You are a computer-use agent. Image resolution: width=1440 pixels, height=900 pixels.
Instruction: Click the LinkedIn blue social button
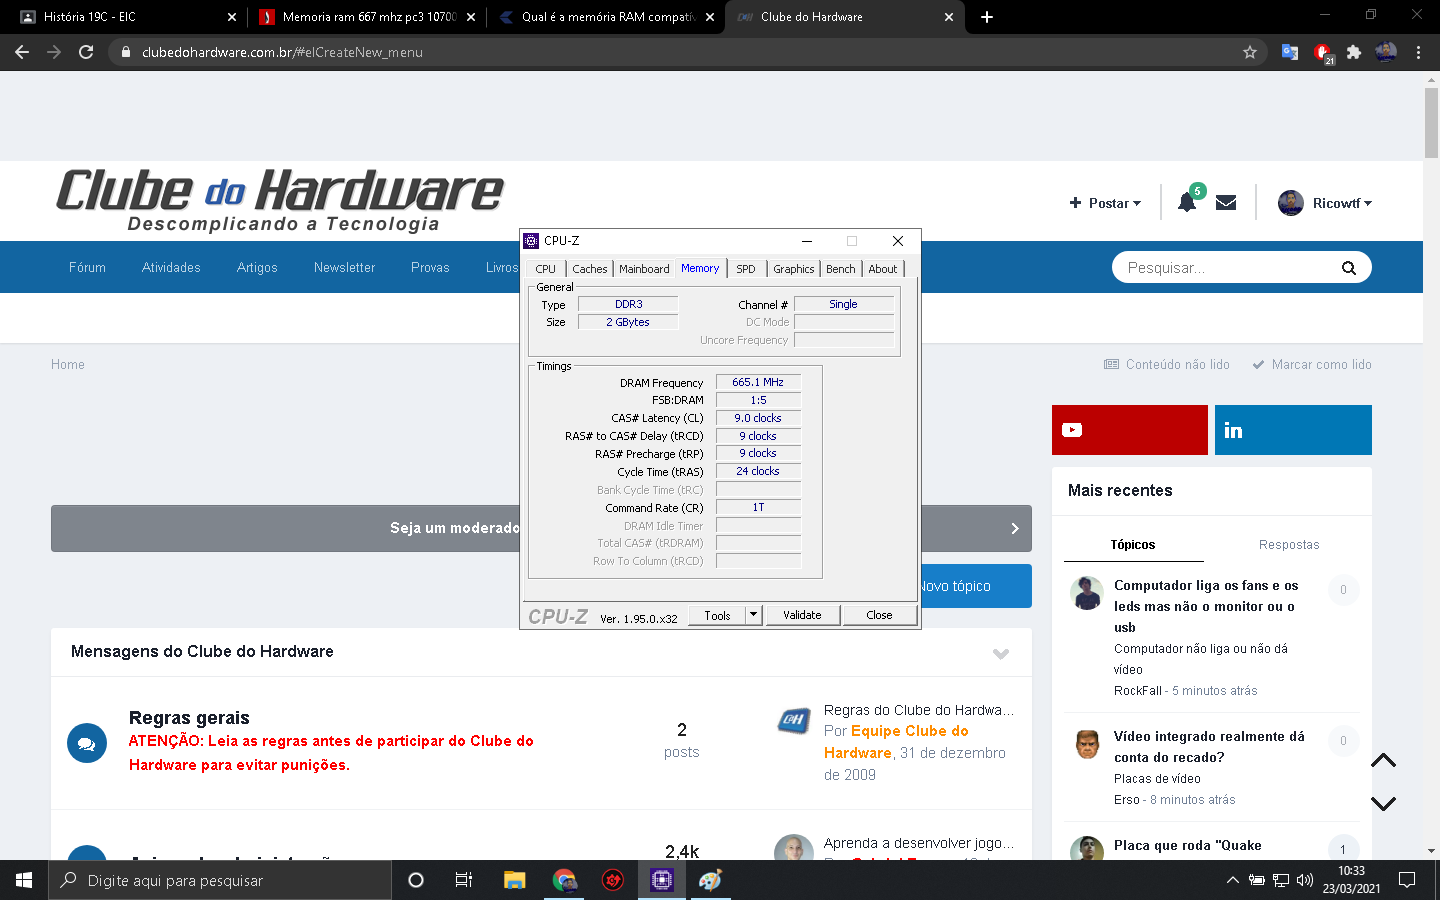pyautogui.click(x=1293, y=430)
